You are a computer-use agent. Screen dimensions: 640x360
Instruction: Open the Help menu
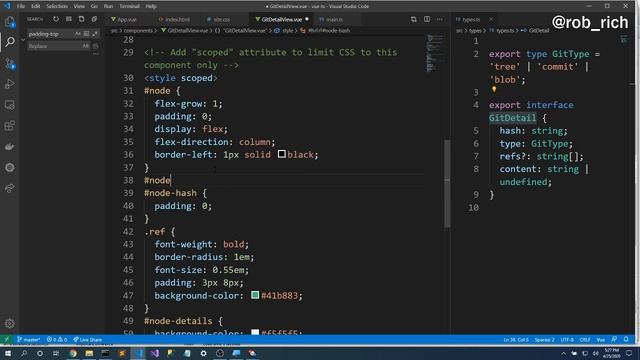coord(151,6)
